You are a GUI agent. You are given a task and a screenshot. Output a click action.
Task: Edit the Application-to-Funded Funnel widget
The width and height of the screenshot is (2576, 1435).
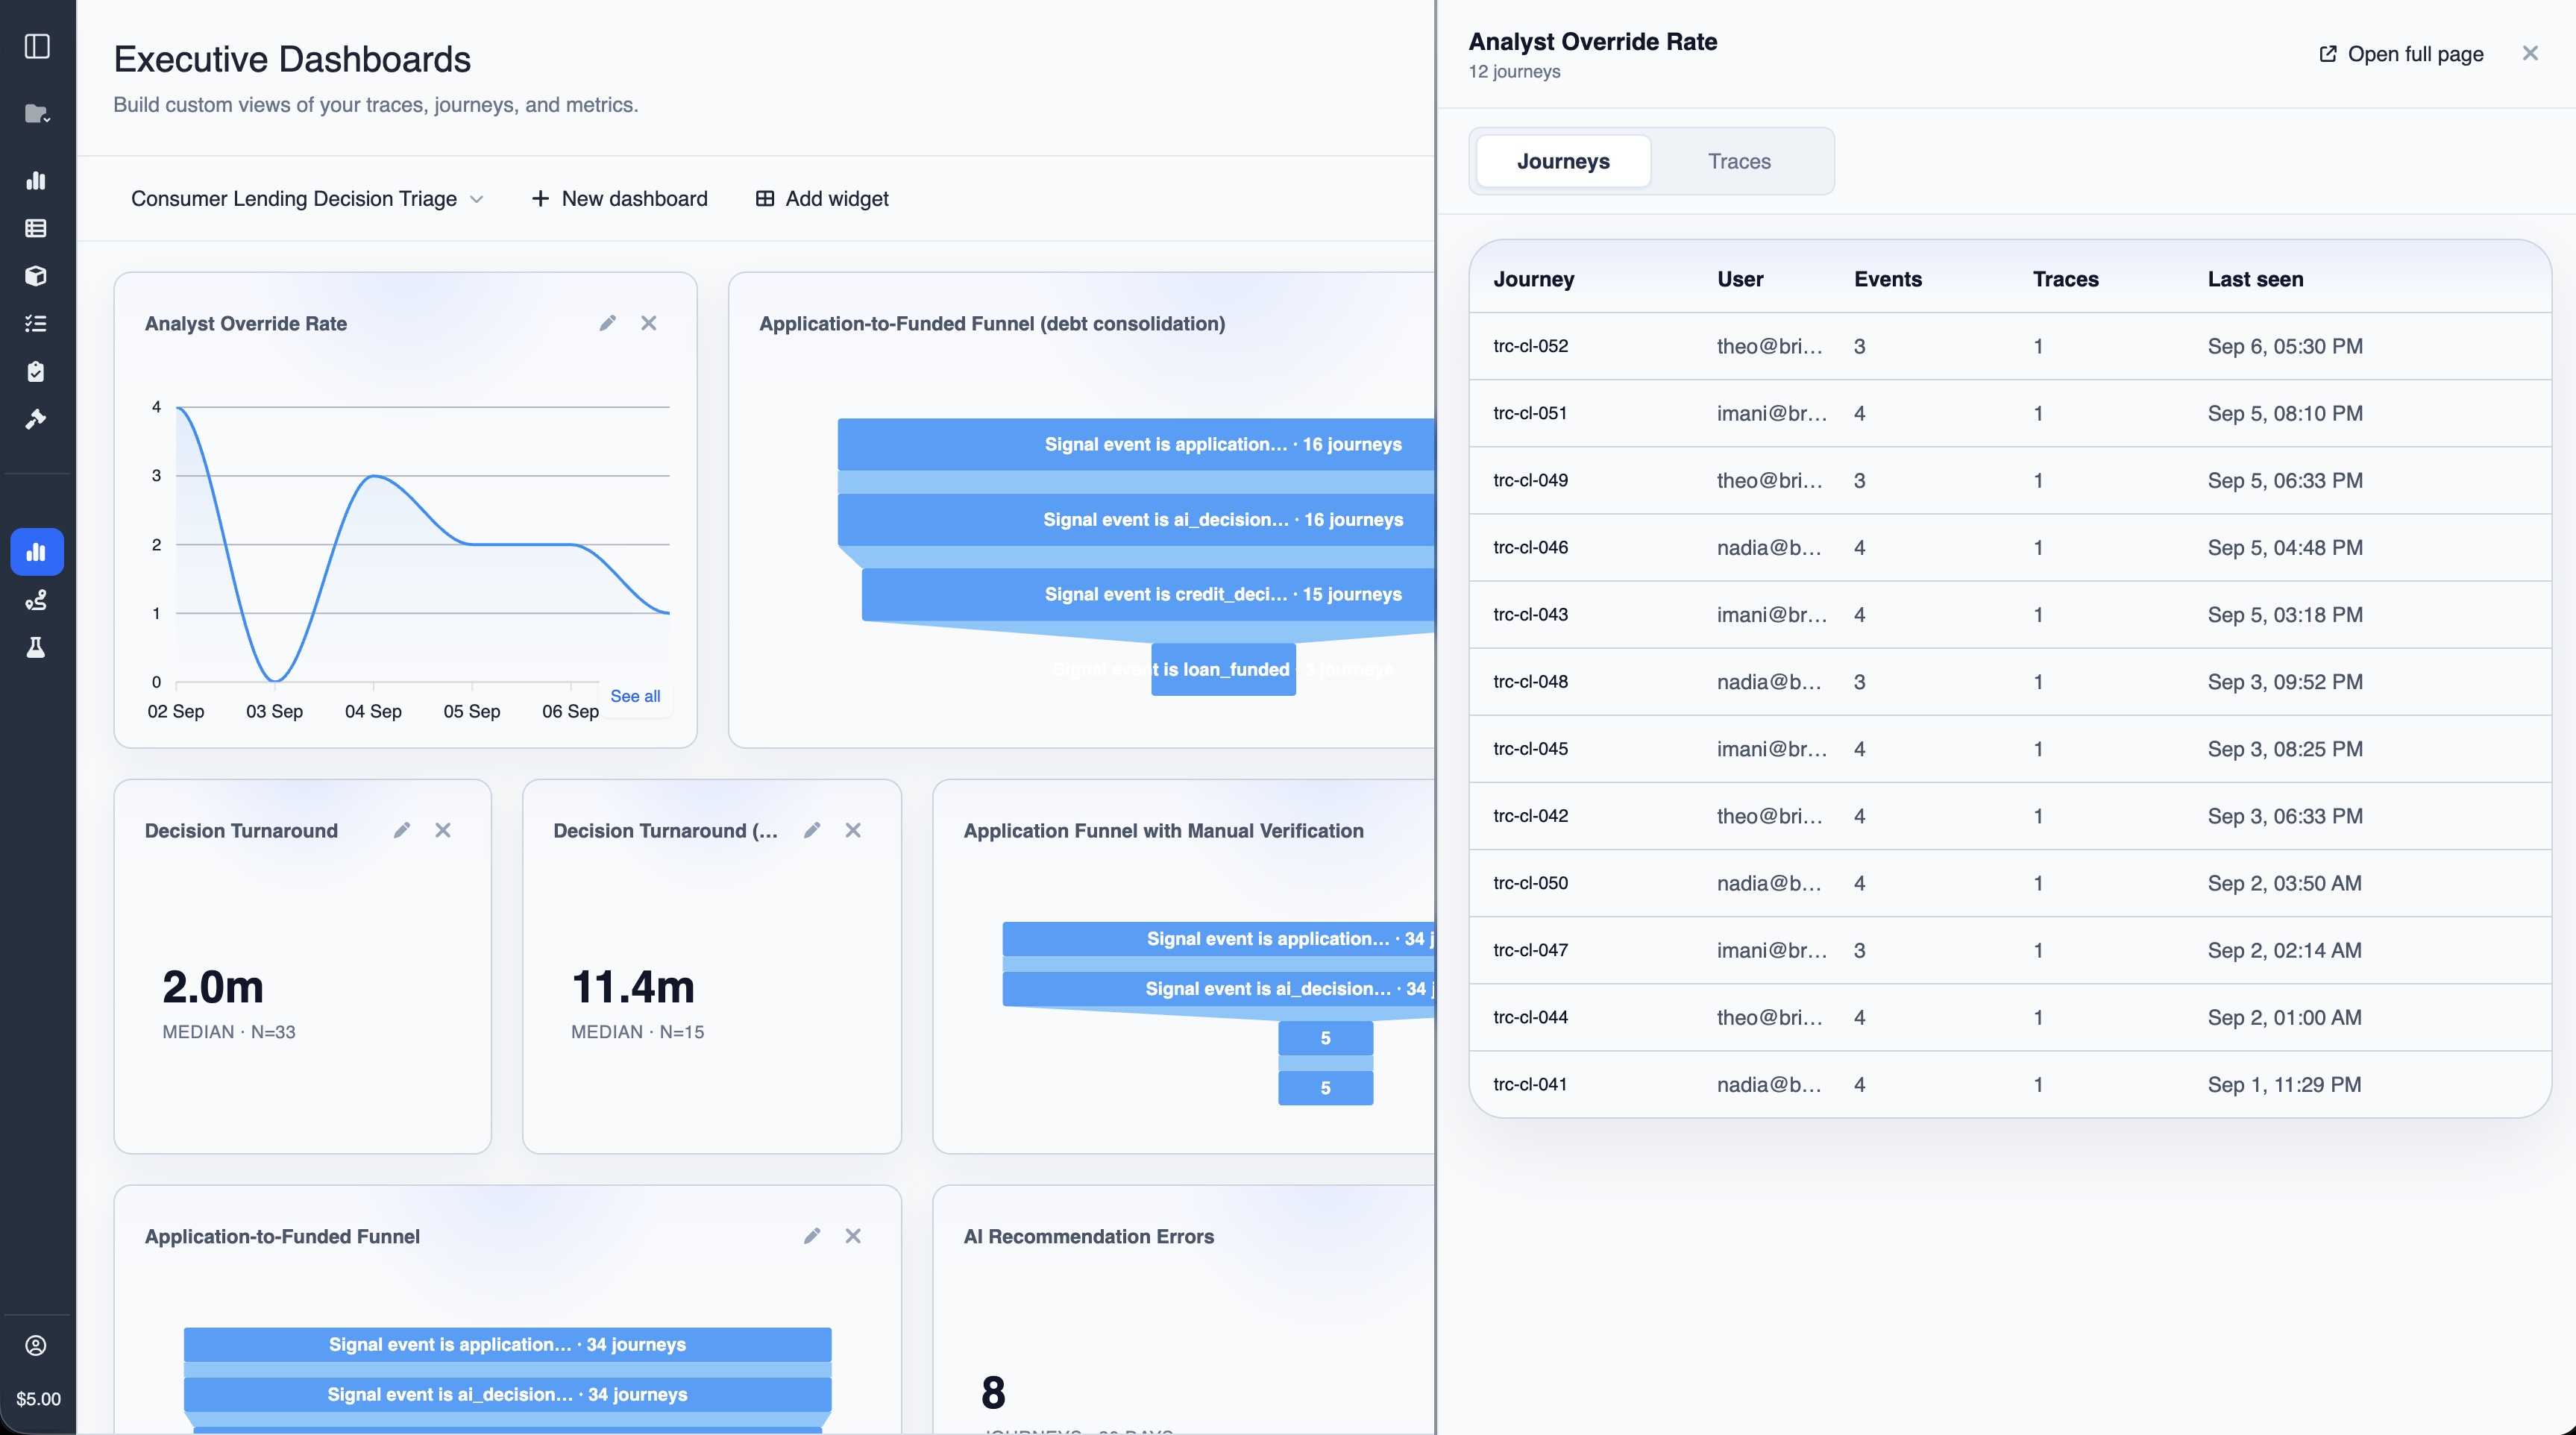tap(812, 1236)
